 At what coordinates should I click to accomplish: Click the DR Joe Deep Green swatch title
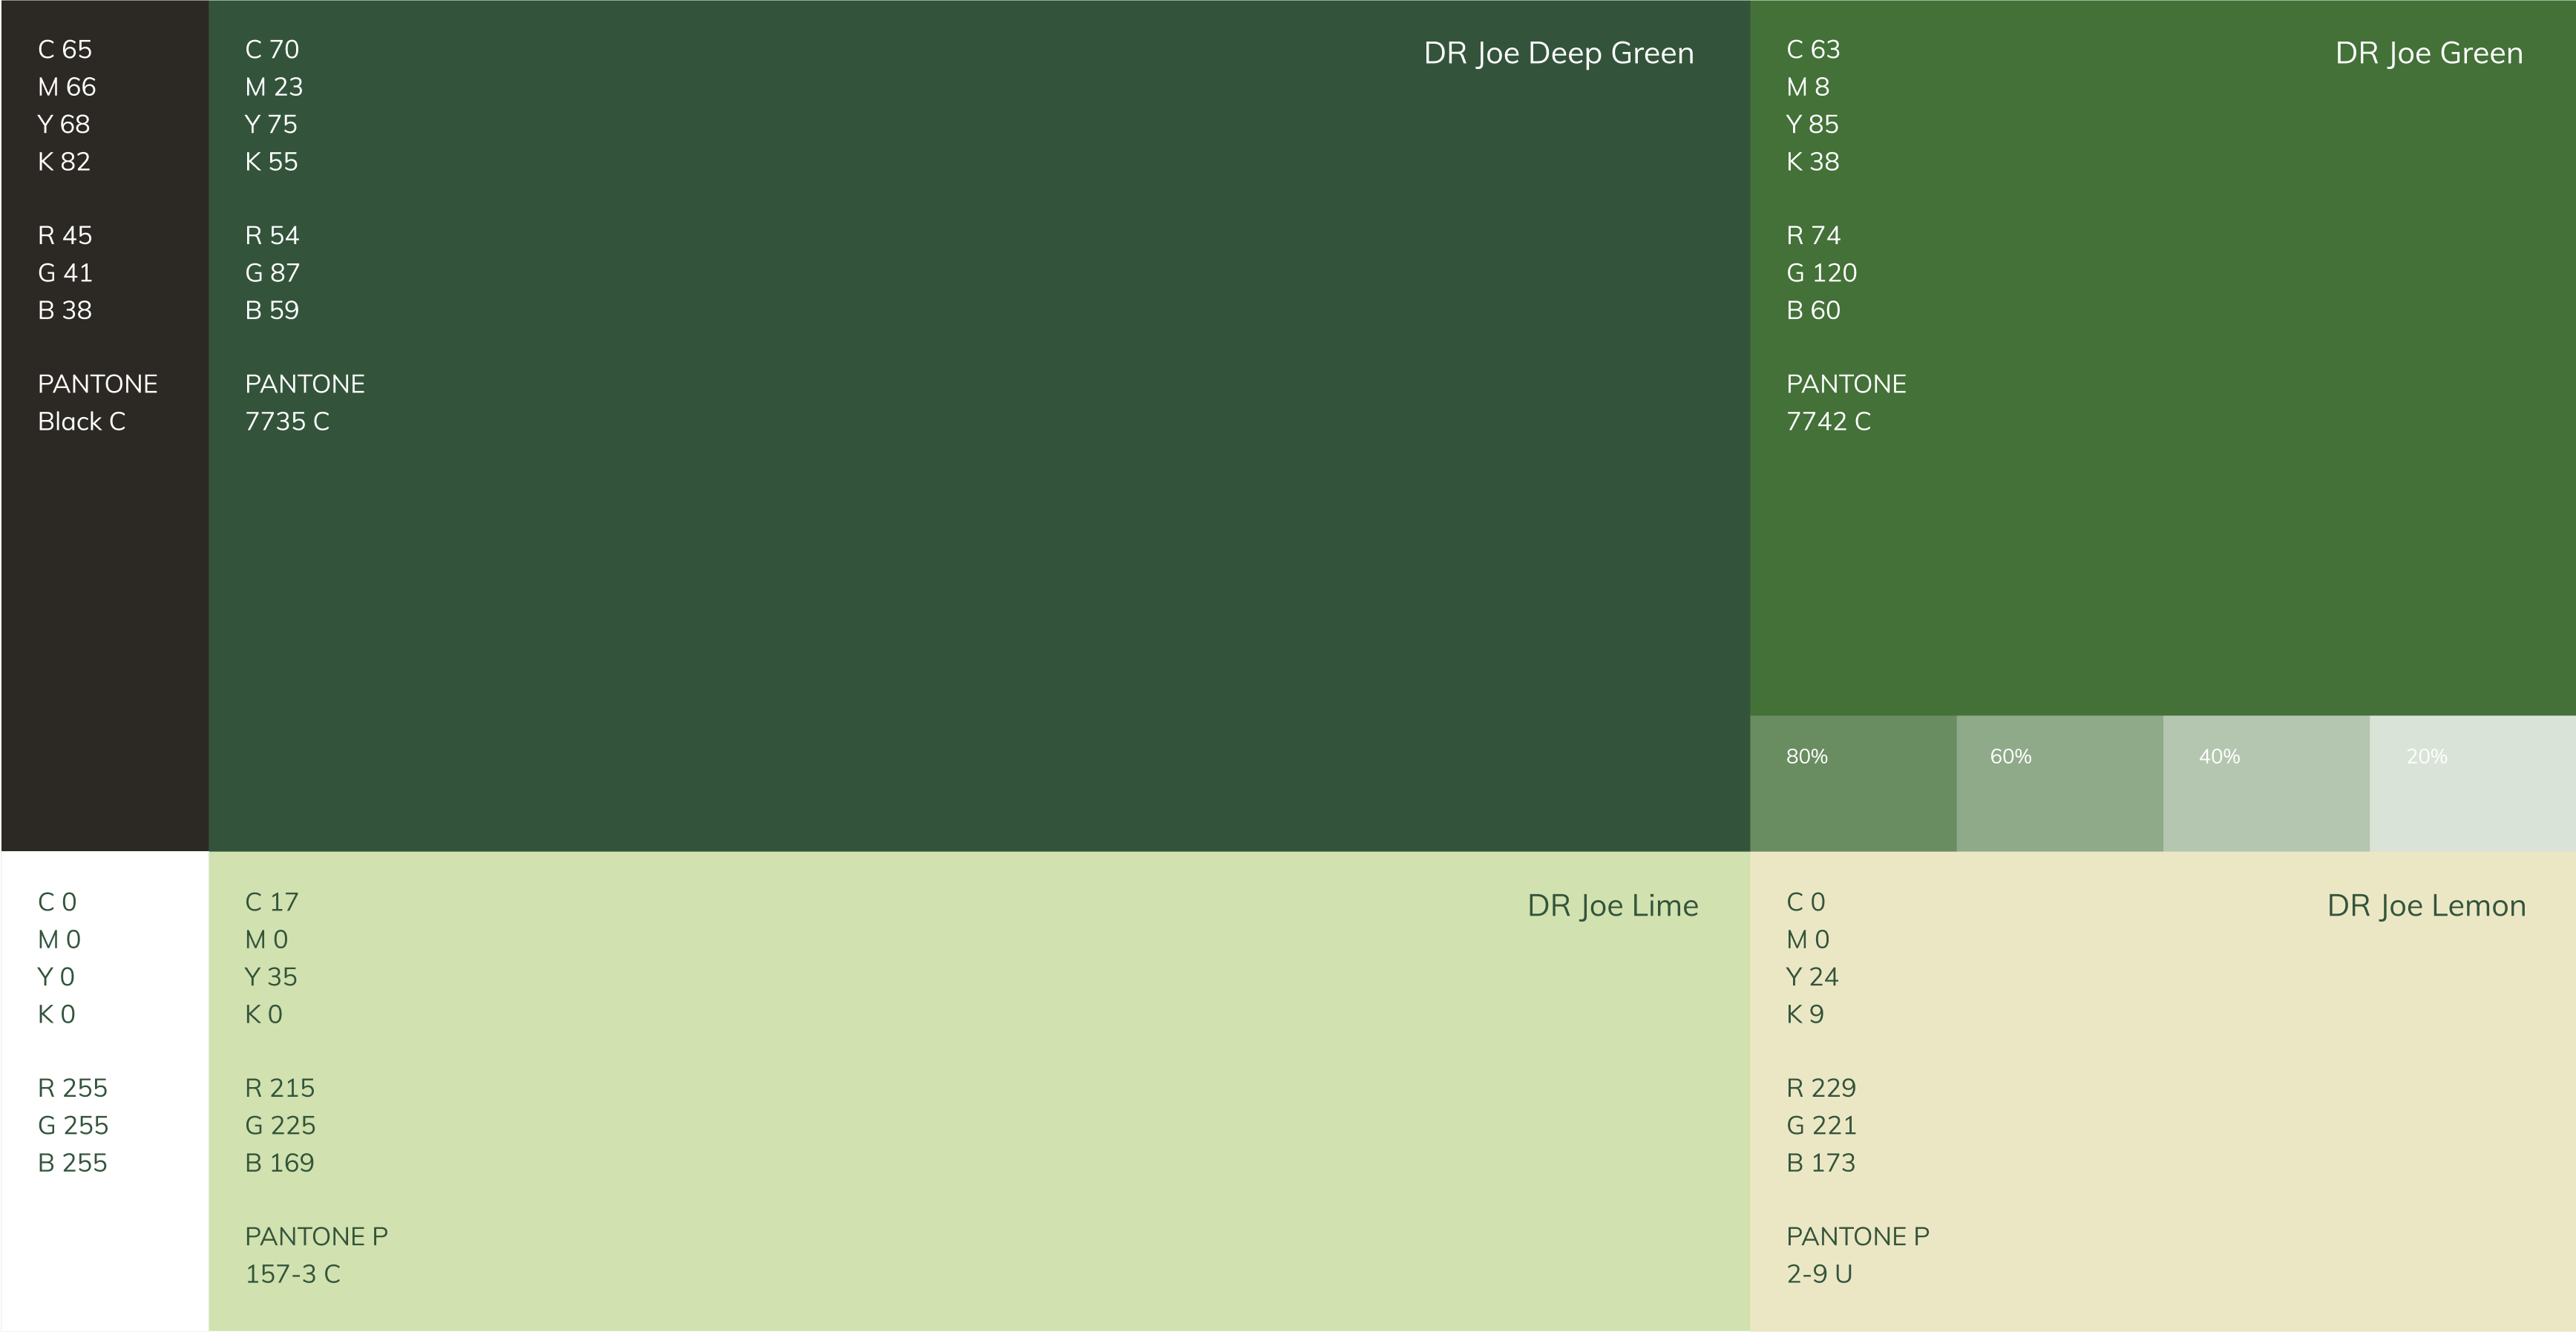click(1558, 53)
